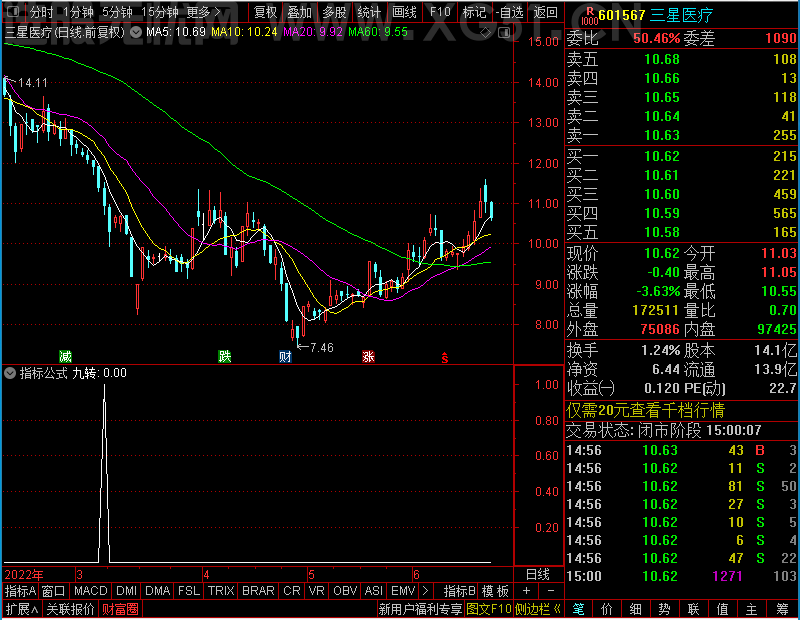Viewport: 800px width, 620px height.
Task: Select the 筹 chips tab
Action: click(783, 609)
